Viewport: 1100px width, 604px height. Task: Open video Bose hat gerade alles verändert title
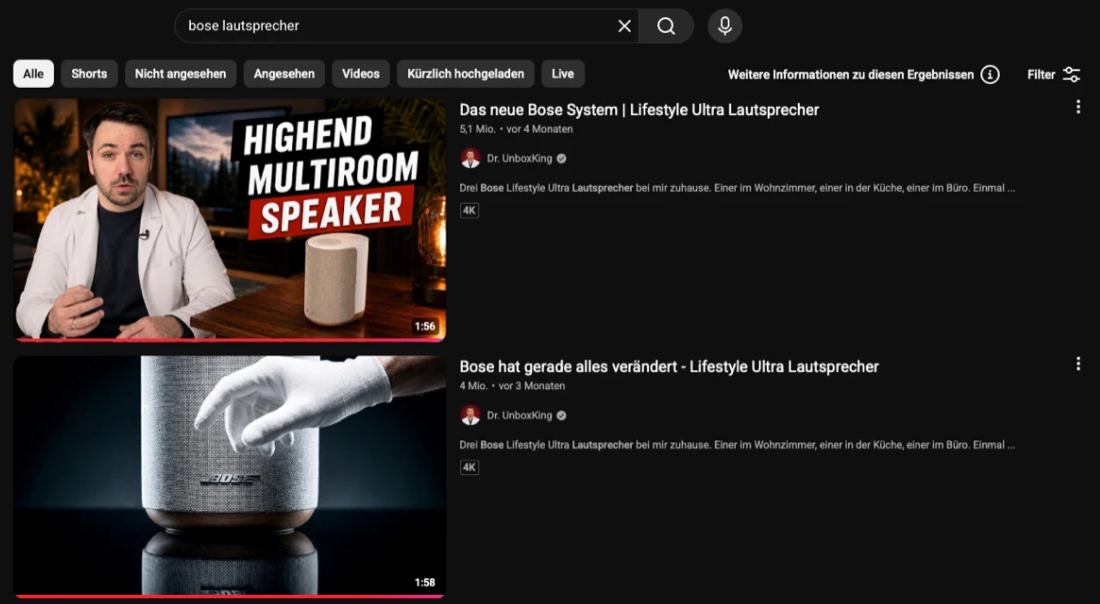[669, 366]
